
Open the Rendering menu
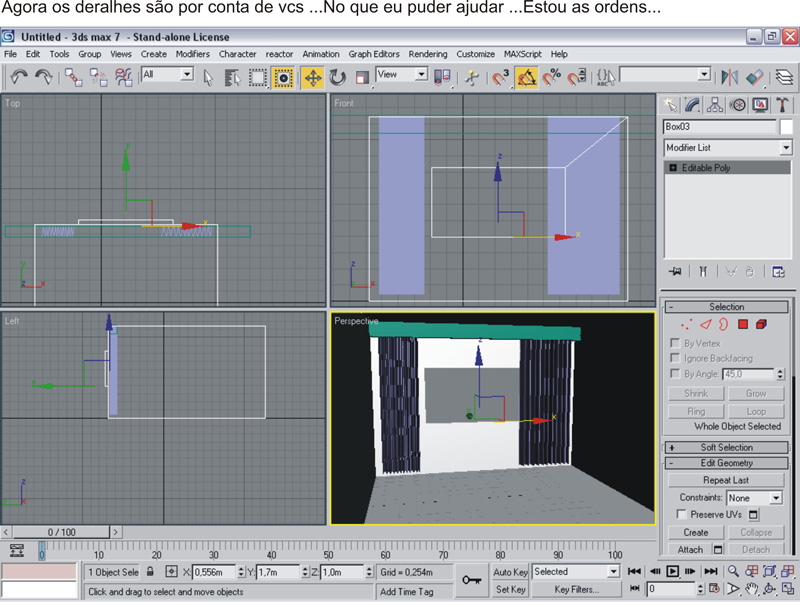pyautogui.click(x=428, y=54)
